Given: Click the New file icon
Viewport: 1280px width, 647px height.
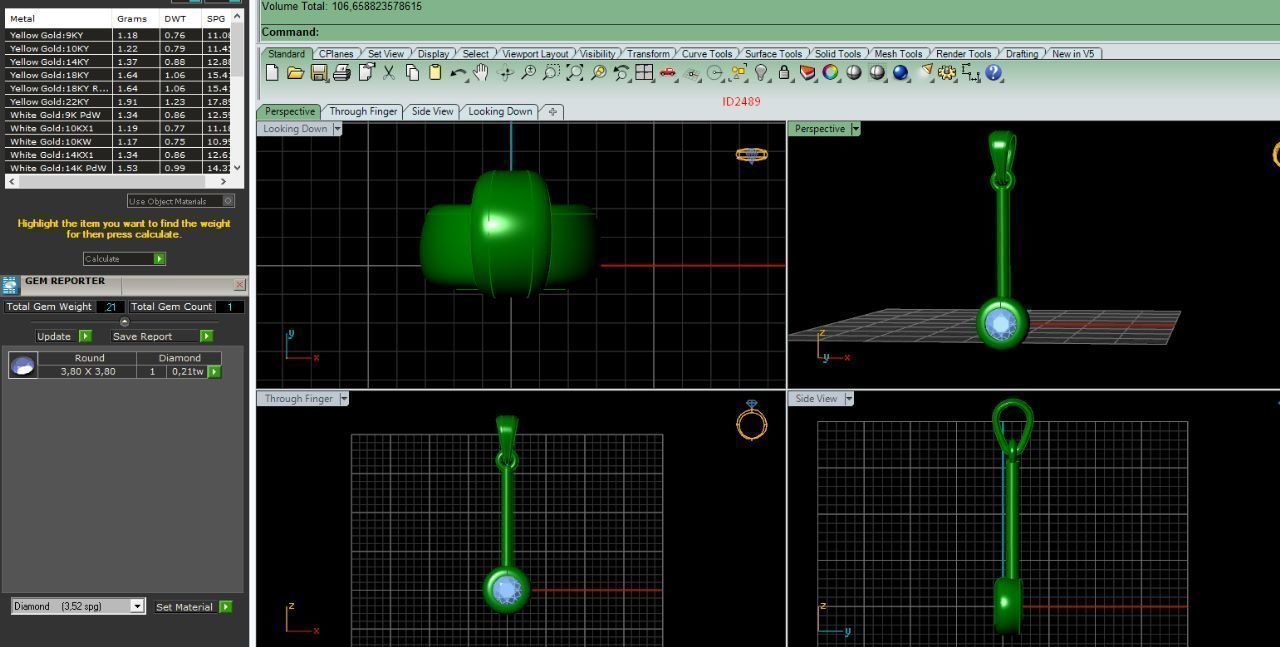Looking at the screenshot, I should (x=272, y=72).
